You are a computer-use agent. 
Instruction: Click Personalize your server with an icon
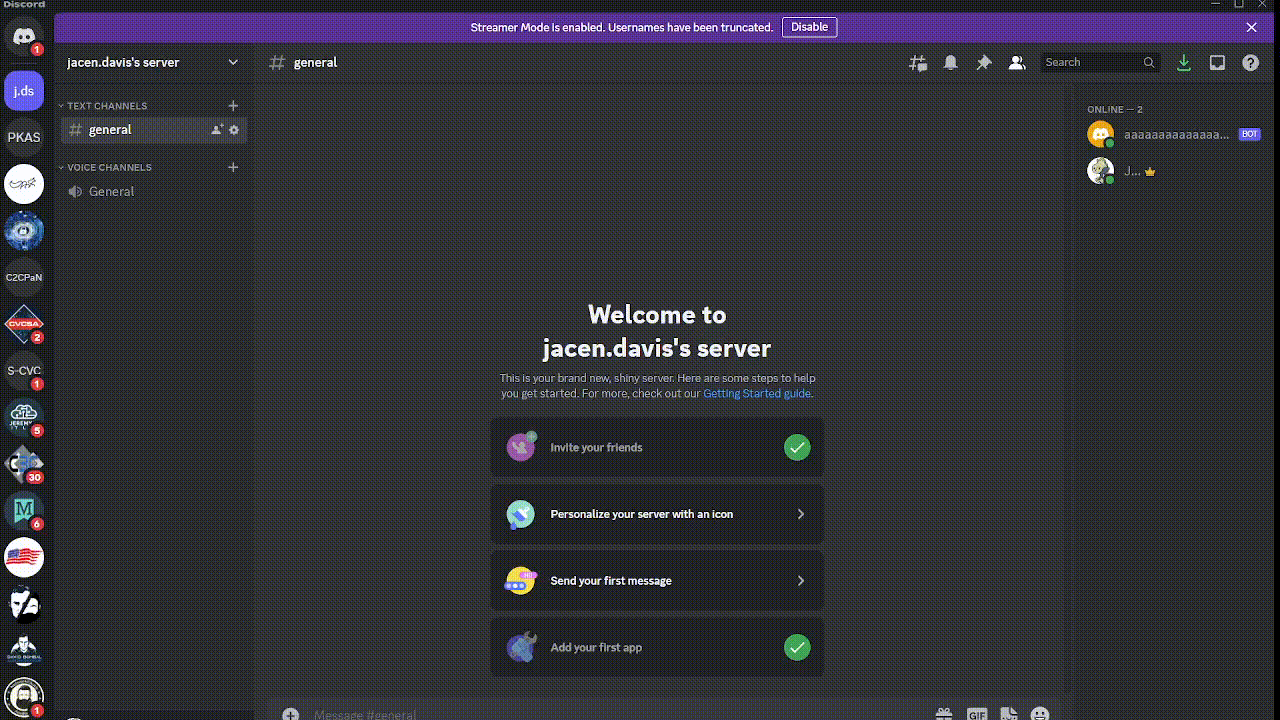657,514
